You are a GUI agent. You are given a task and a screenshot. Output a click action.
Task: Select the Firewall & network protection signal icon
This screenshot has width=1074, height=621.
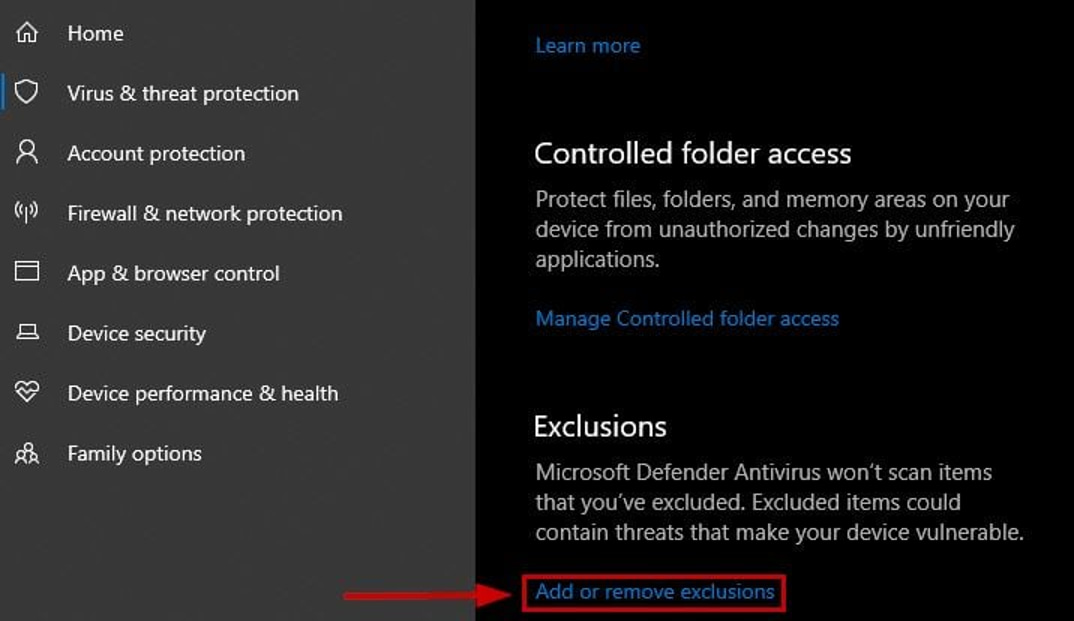coord(27,213)
